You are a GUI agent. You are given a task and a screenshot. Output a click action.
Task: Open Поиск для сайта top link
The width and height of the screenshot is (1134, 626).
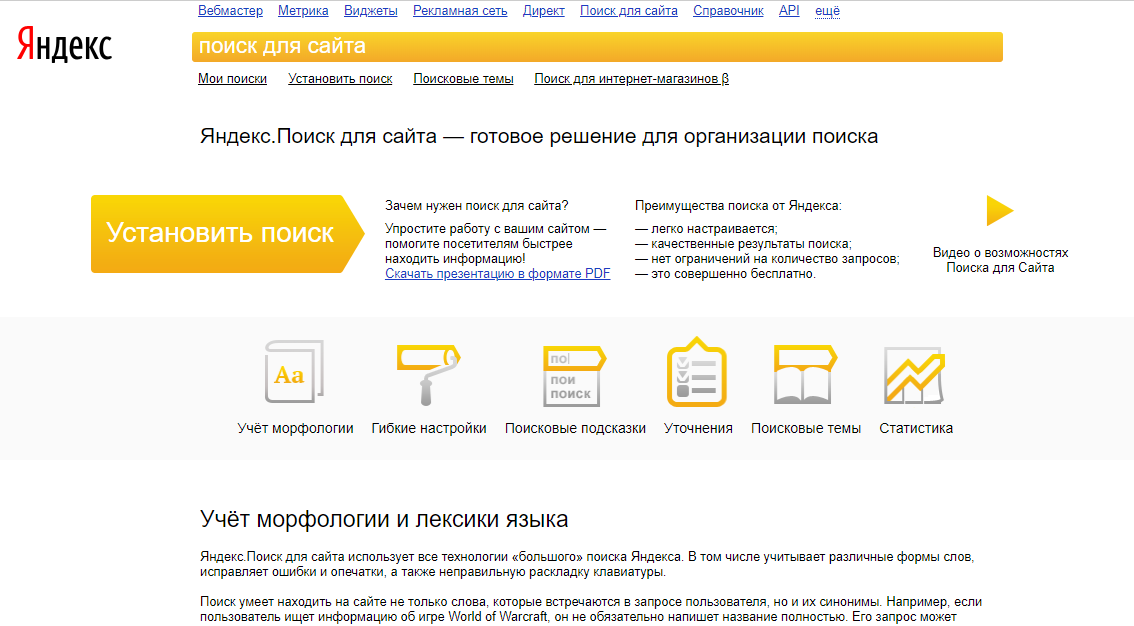628,11
